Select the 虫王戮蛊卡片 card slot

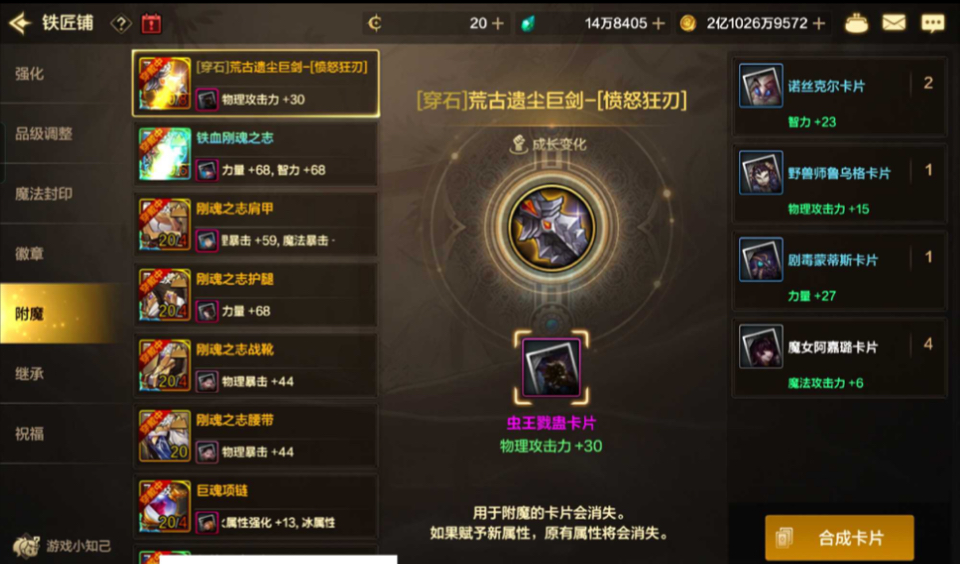click(x=551, y=367)
